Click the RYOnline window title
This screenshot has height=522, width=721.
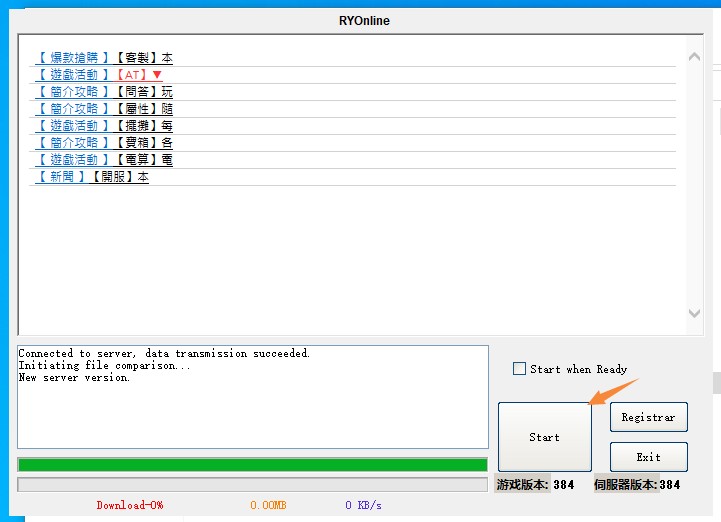click(x=364, y=21)
